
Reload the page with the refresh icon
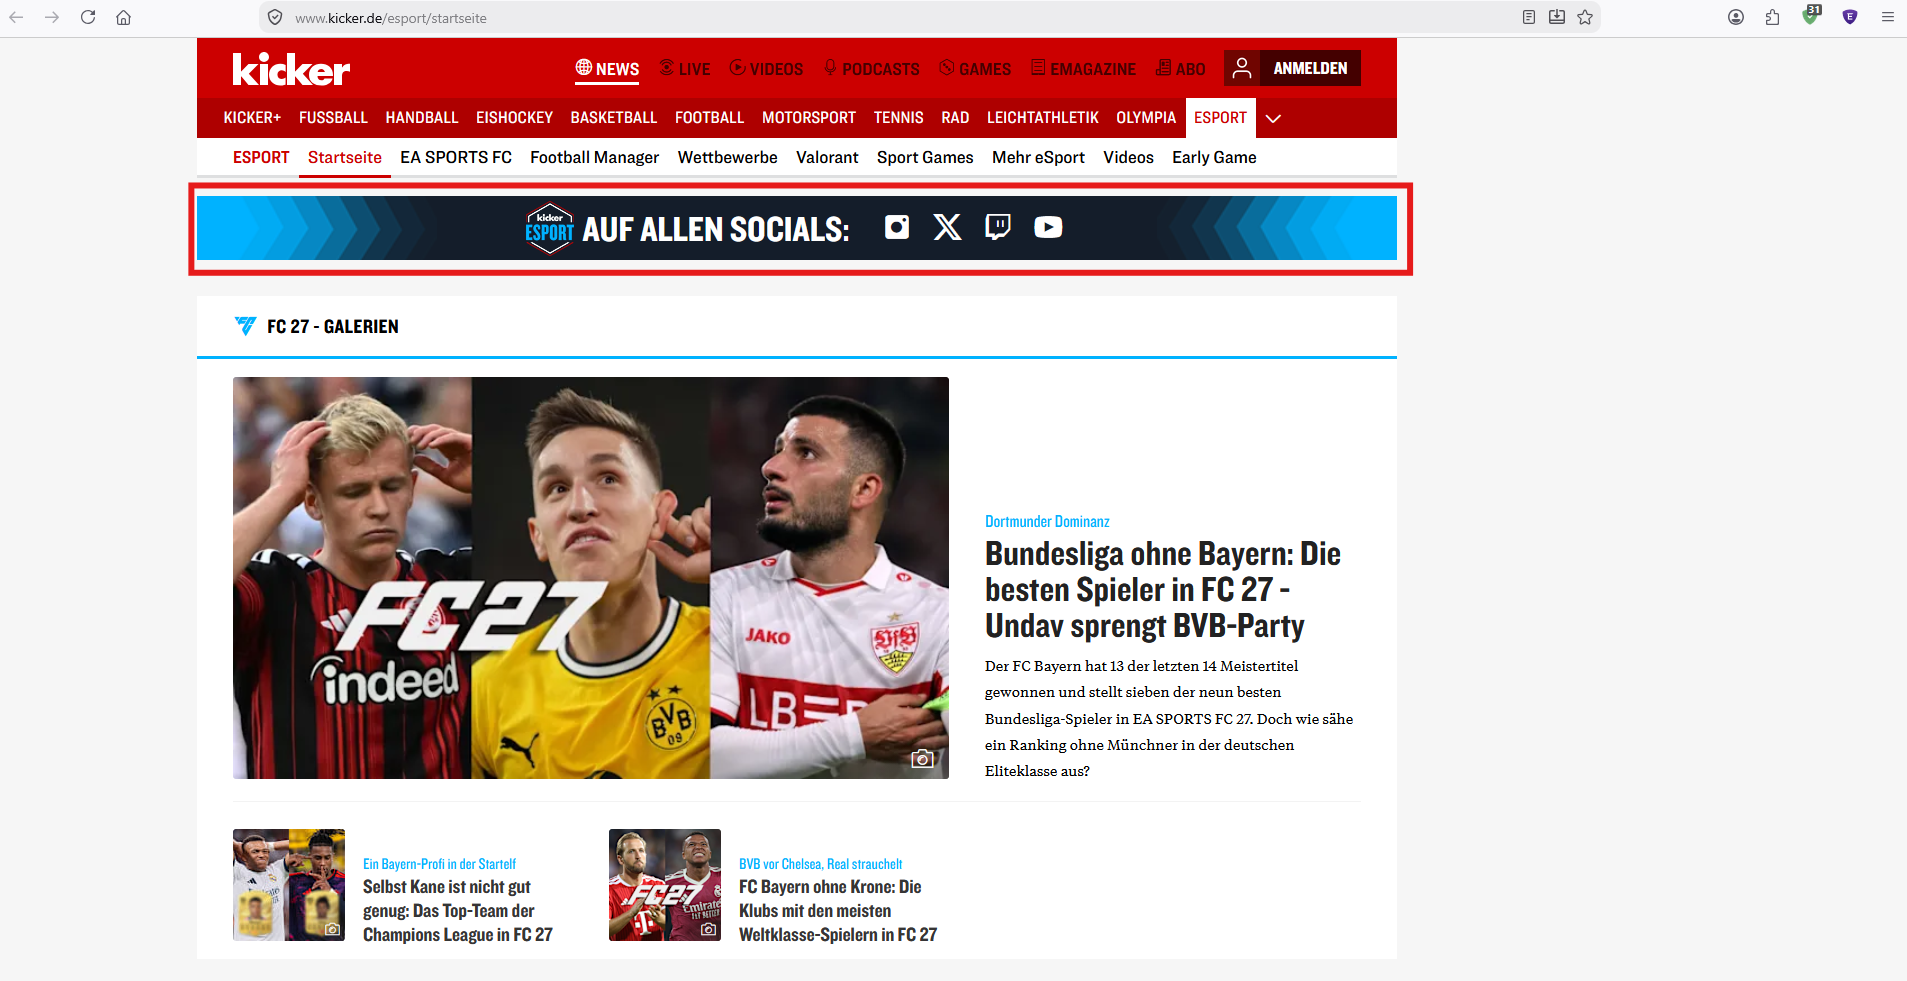[88, 17]
